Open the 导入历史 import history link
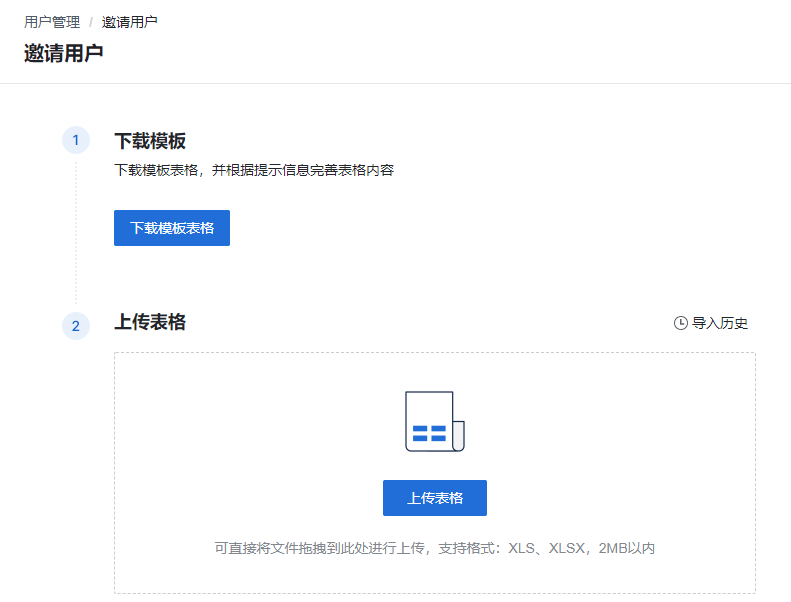This screenshot has height=602, width=791. point(720,323)
